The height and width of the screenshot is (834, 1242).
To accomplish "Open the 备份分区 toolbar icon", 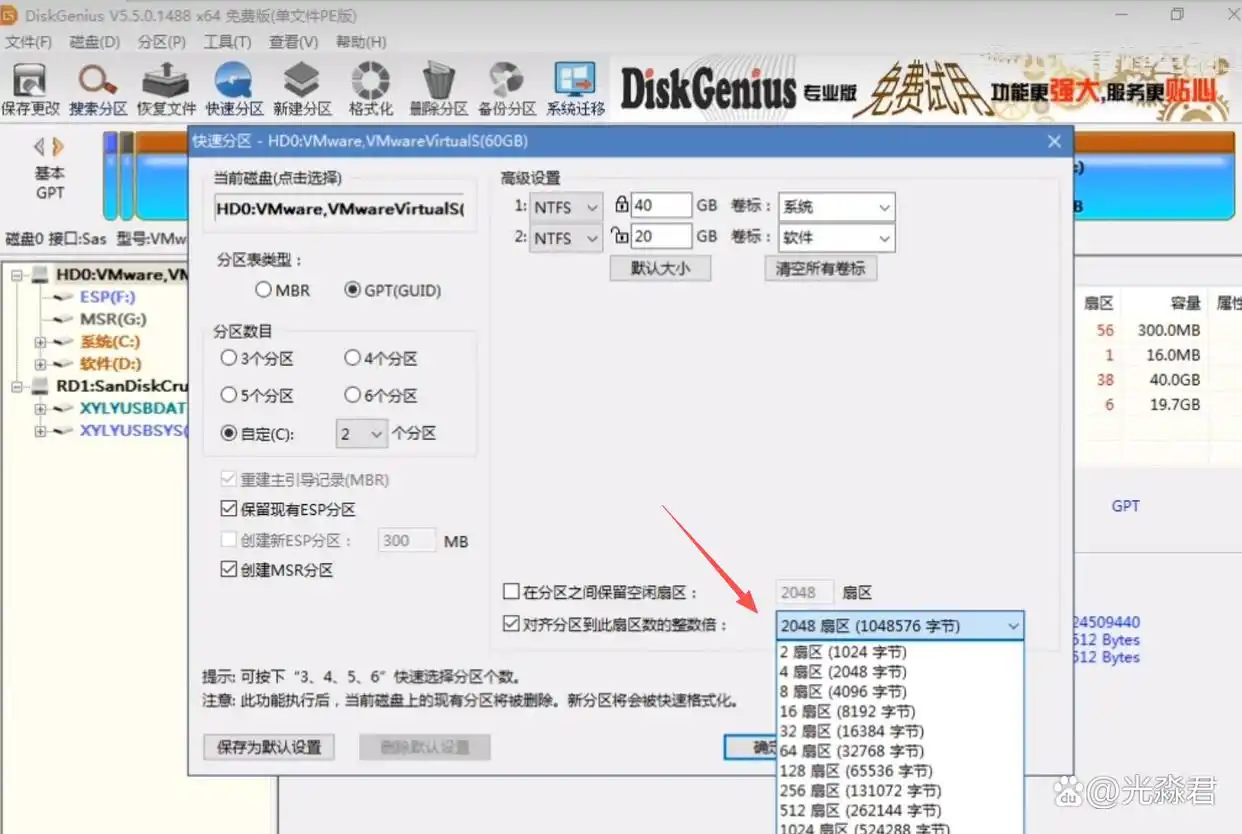I will (506, 88).
